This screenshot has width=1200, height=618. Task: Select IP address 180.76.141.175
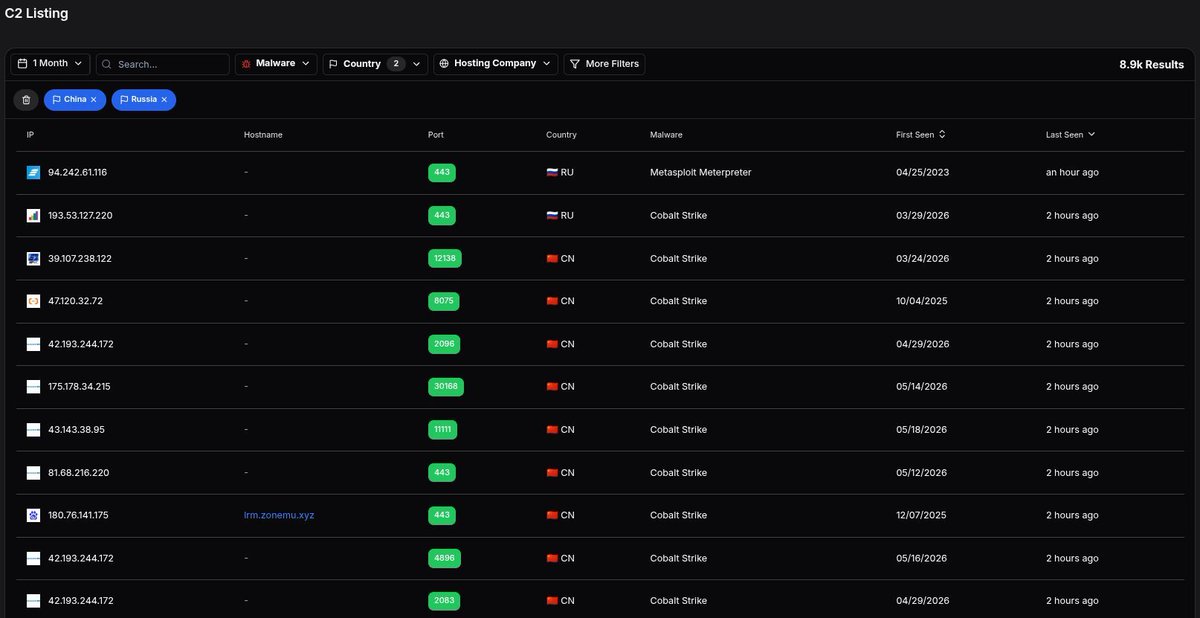click(x=78, y=515)
